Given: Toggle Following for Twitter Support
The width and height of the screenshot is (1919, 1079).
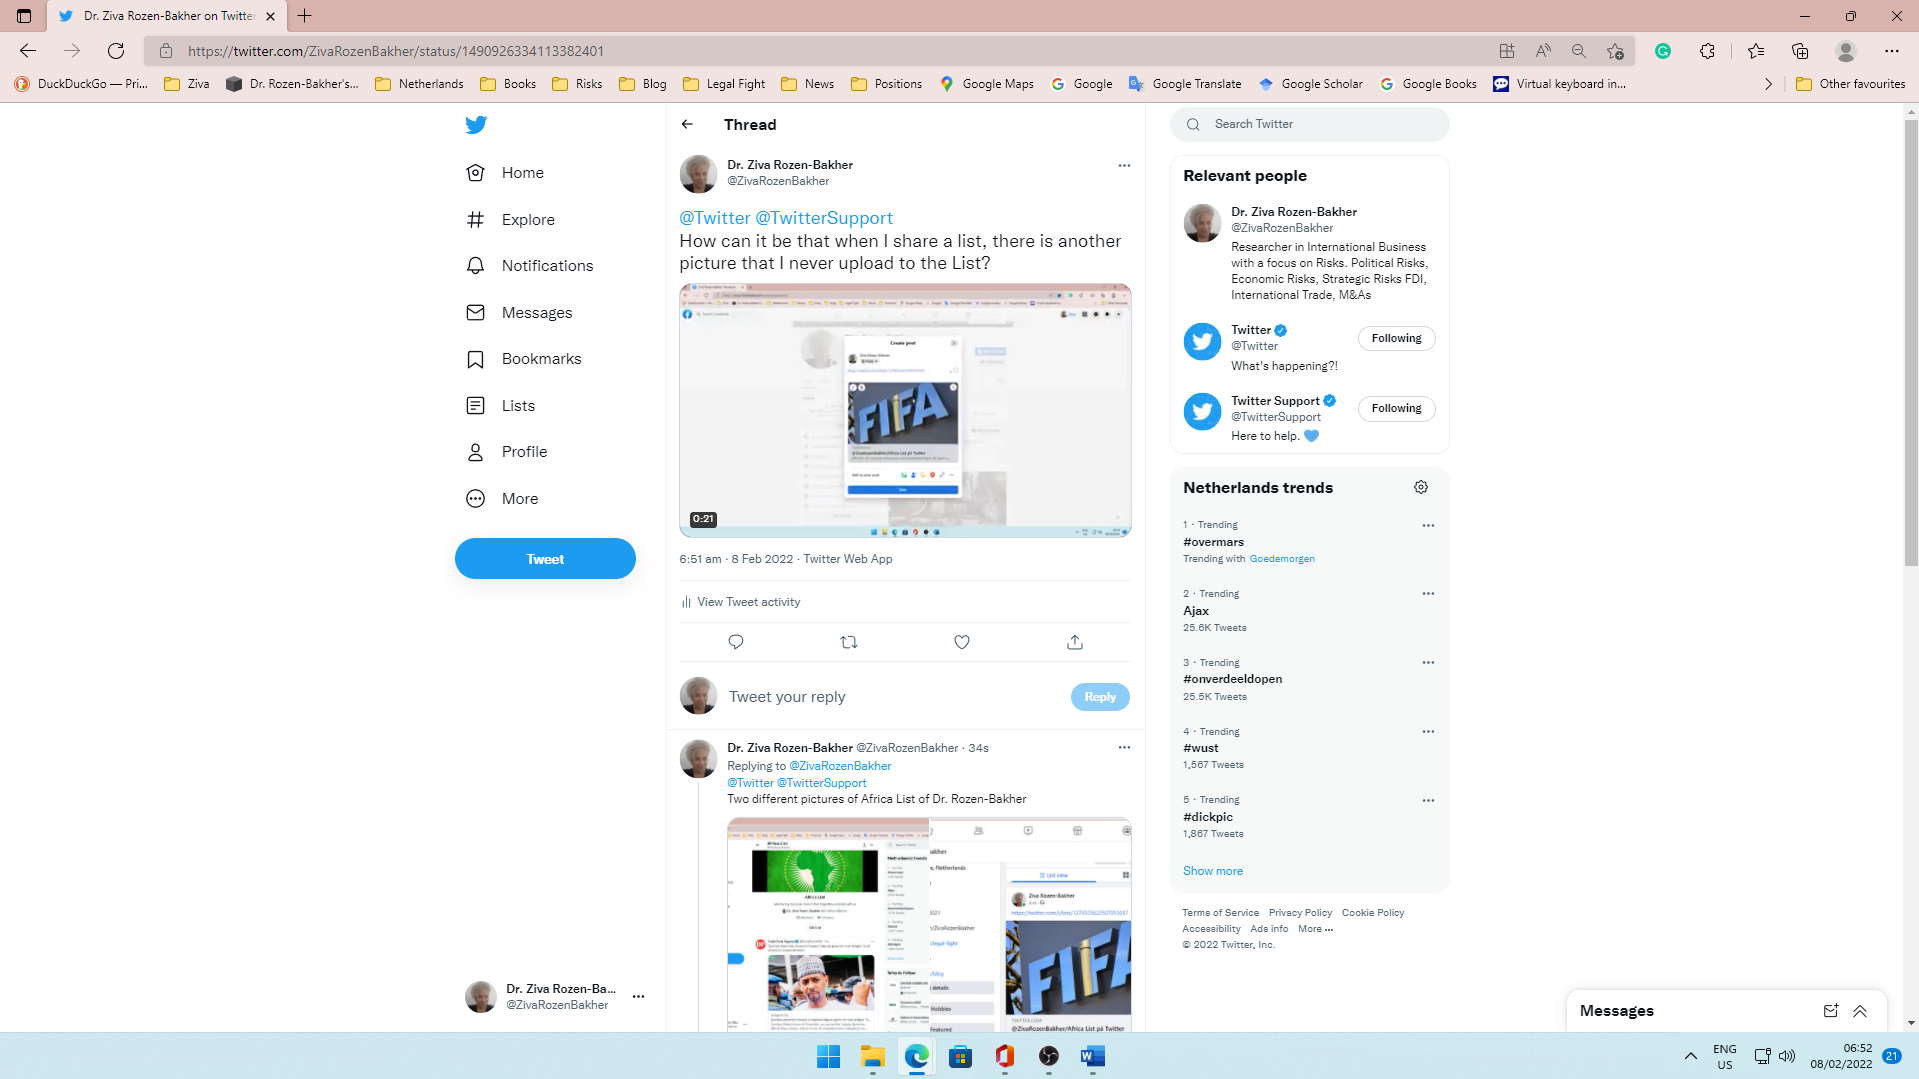Looking at the screenshot, I should coord(1396,409).
